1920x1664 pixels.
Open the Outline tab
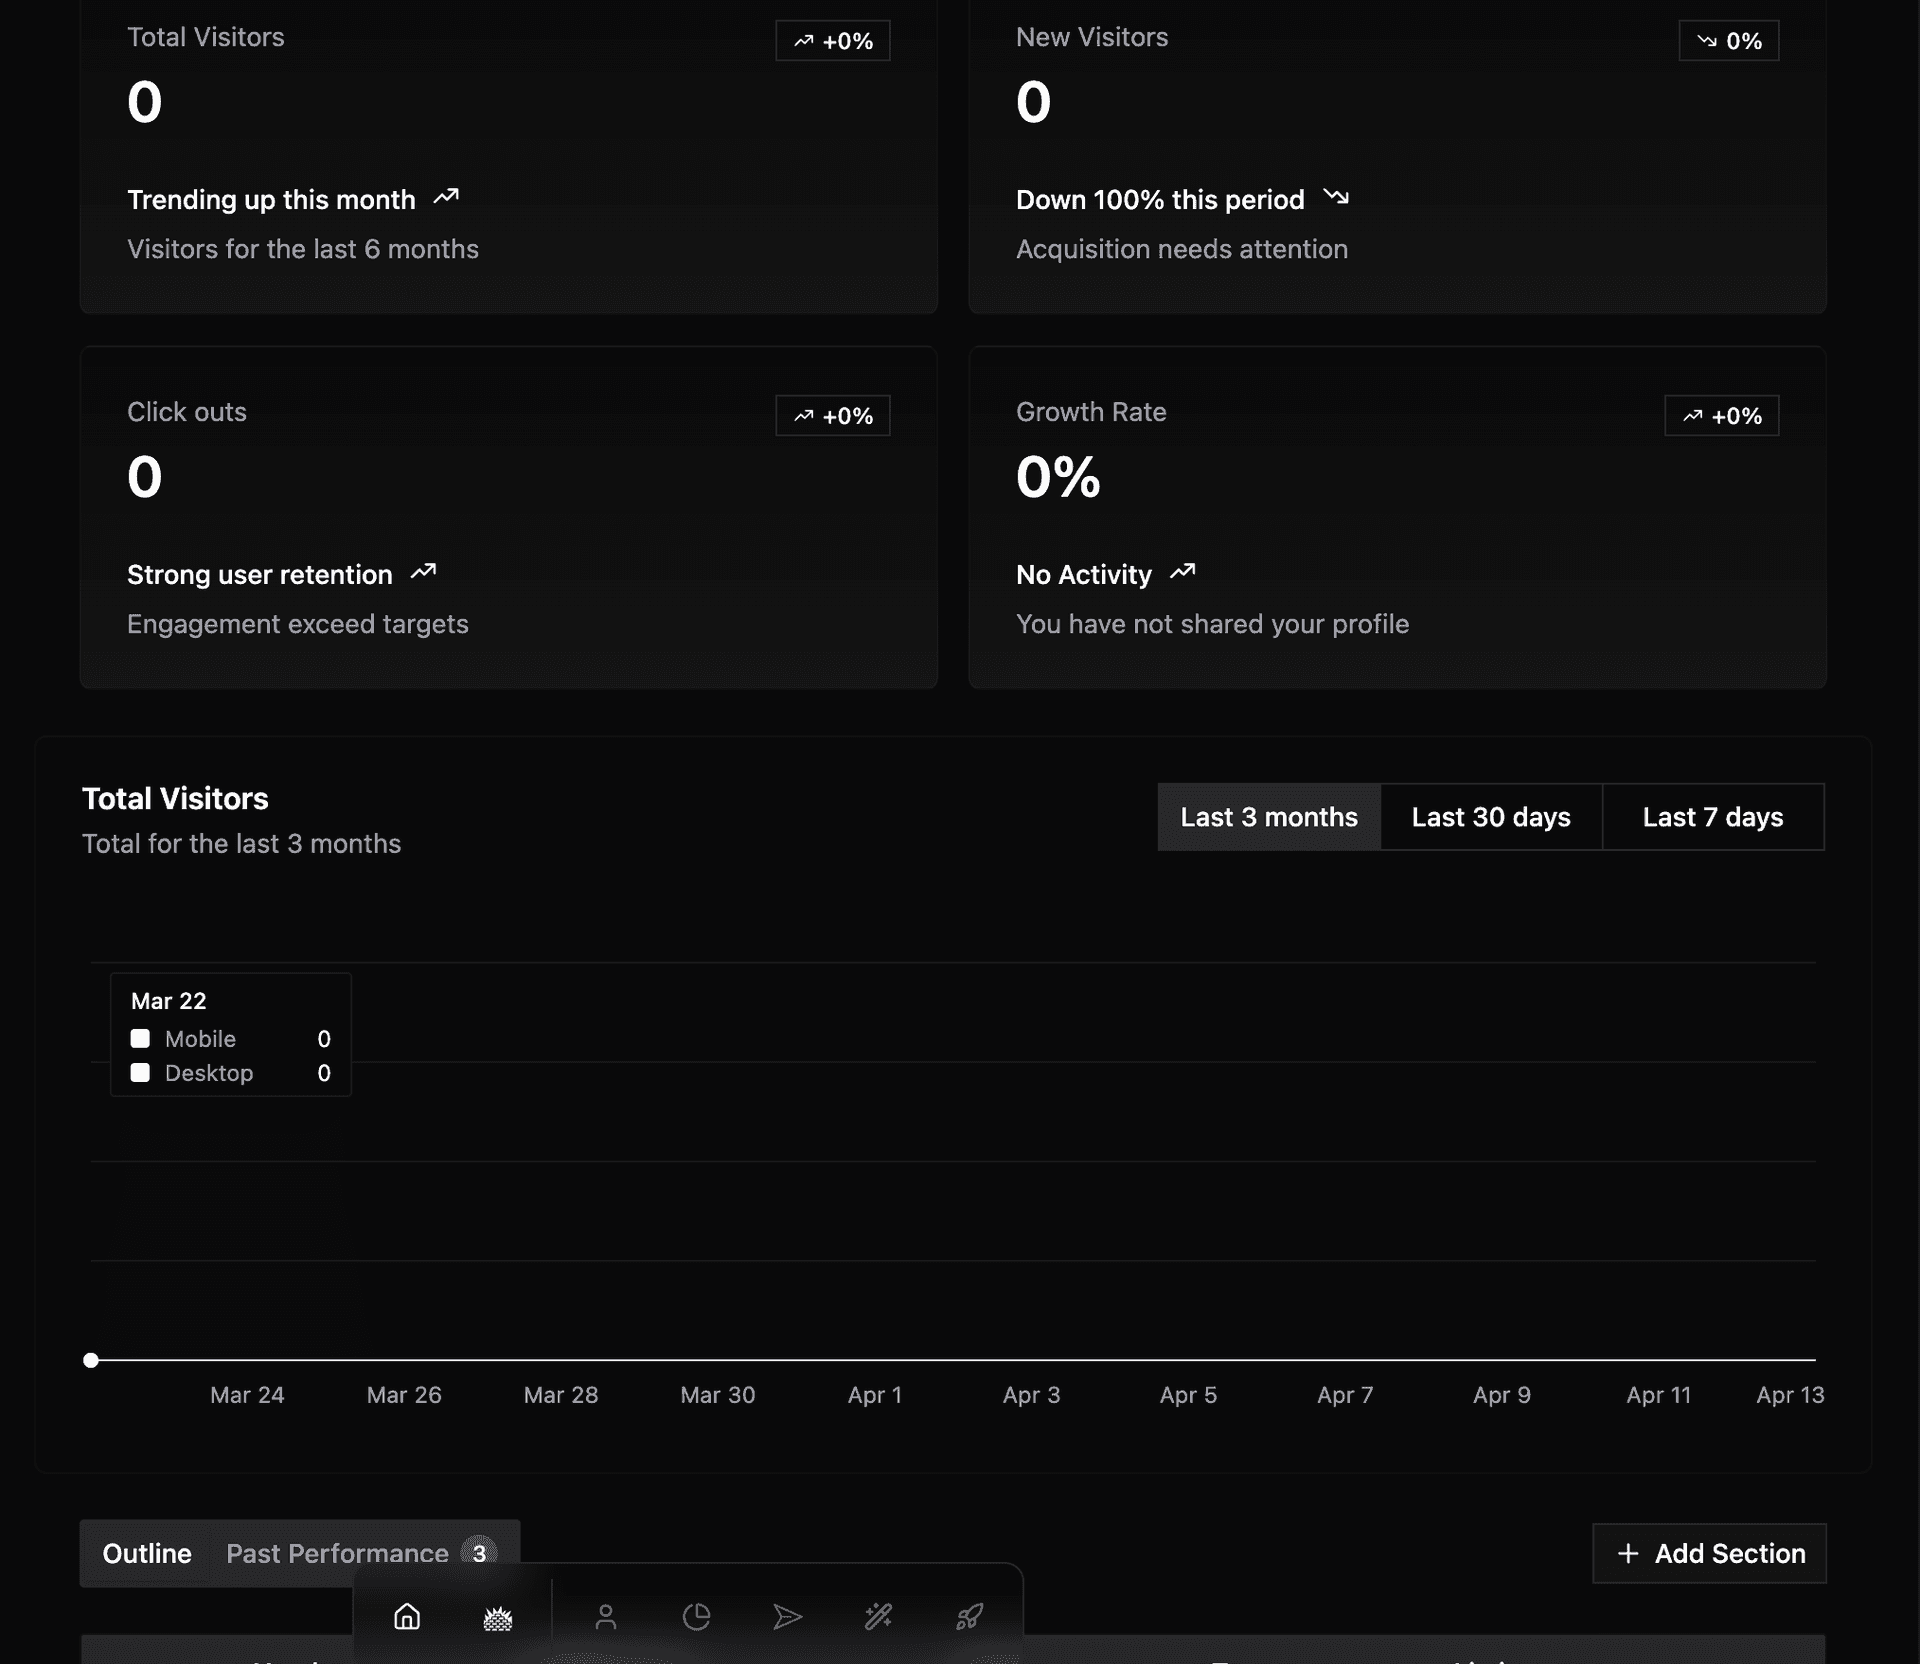tap(147, 1553)
